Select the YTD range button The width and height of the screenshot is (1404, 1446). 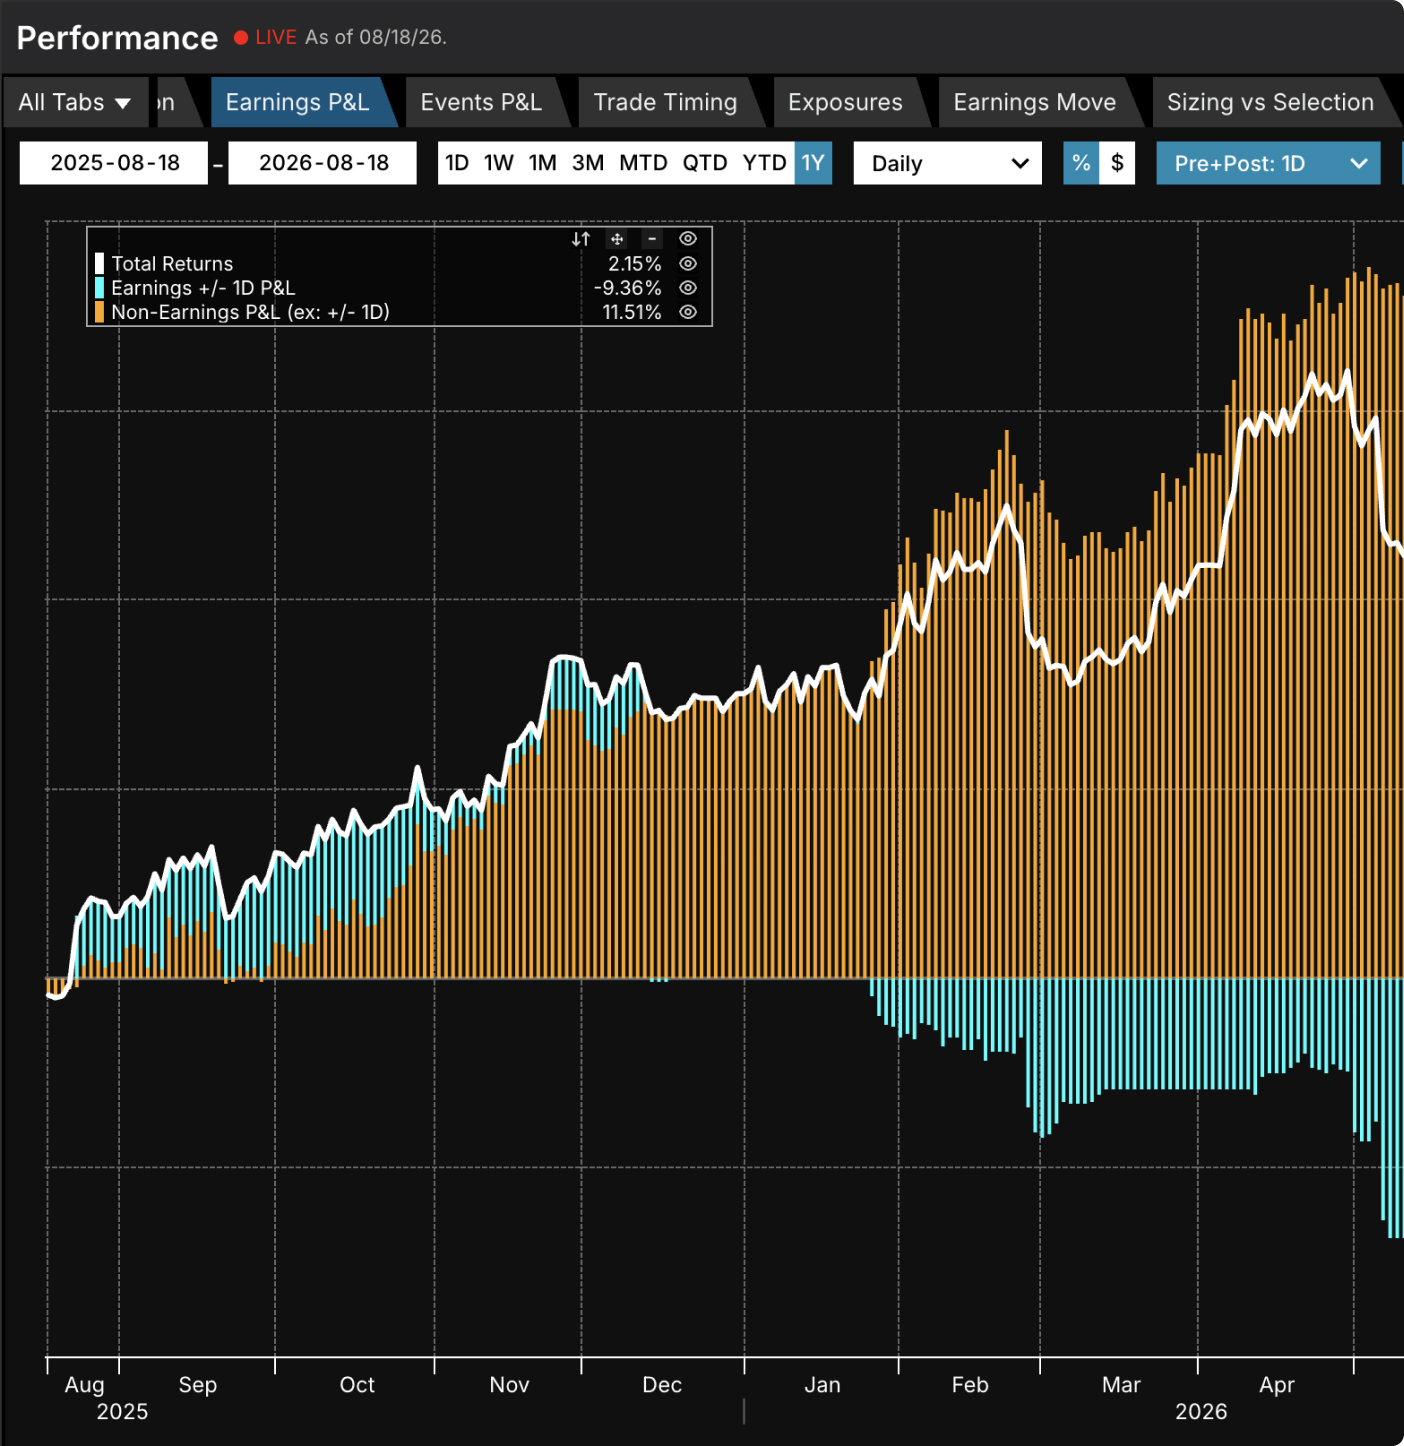(765, 163)
